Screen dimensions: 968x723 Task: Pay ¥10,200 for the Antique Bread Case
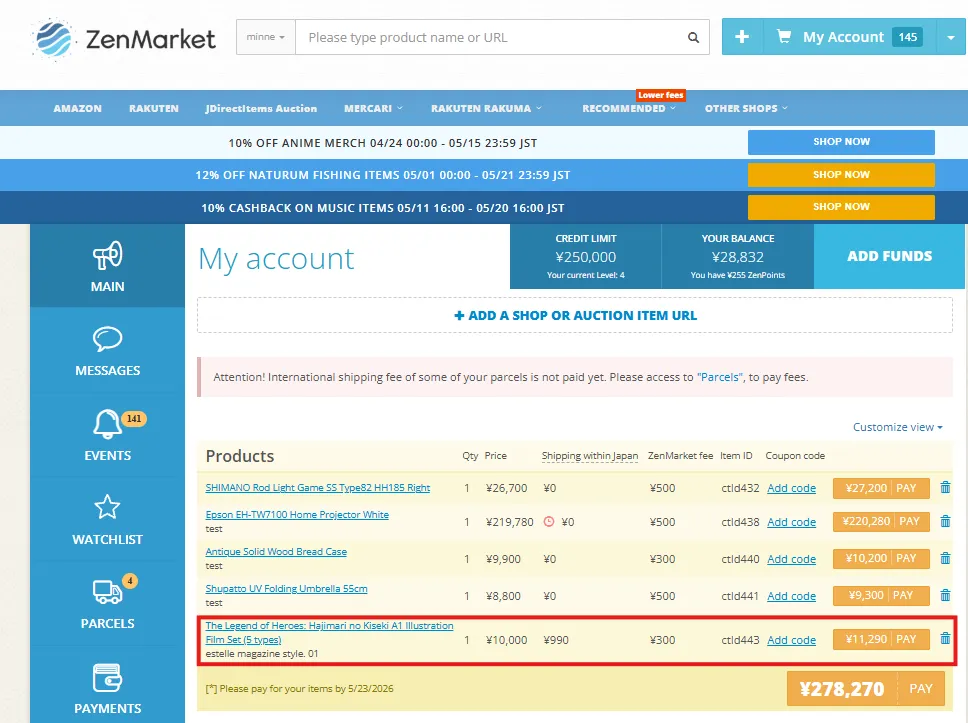click(x=880, y=558)
